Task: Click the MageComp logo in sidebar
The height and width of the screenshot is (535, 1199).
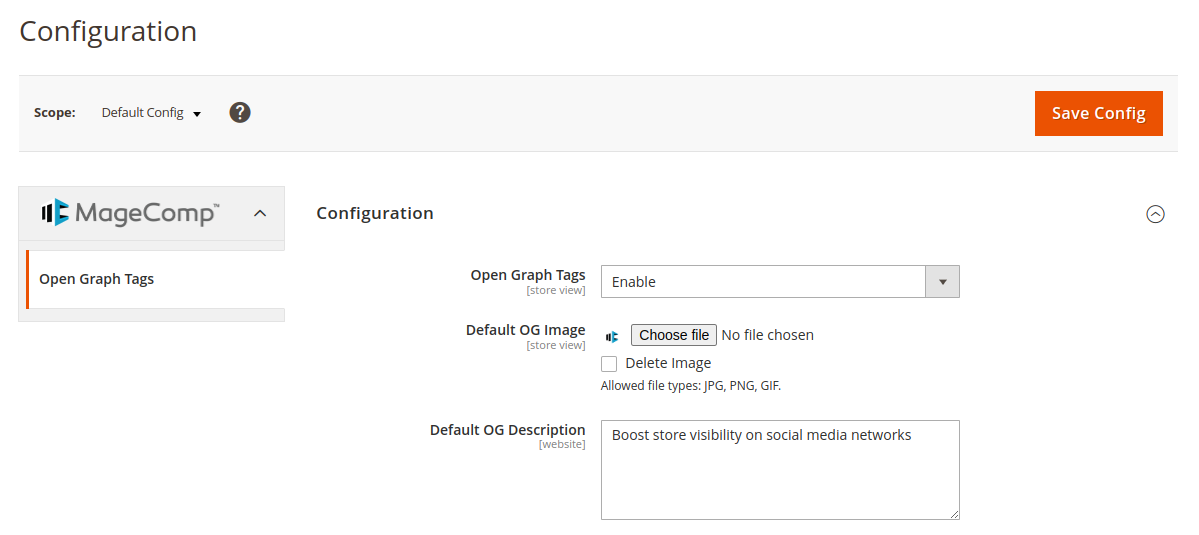Action: point(131,212)
